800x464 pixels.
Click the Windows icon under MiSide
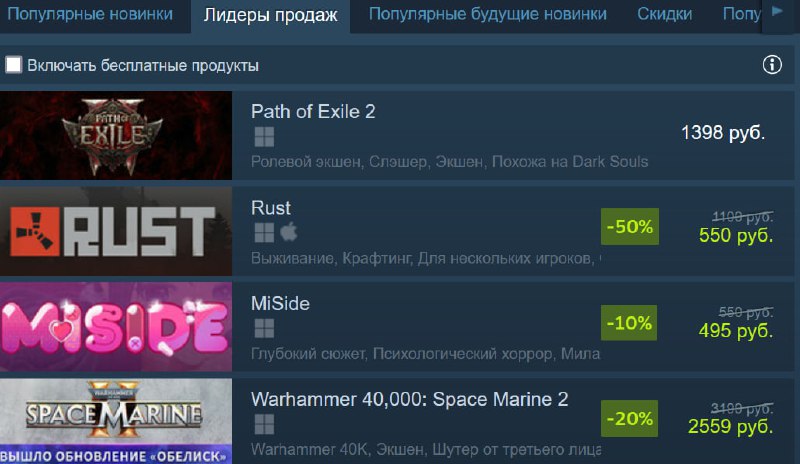click(x=264, y=328)
